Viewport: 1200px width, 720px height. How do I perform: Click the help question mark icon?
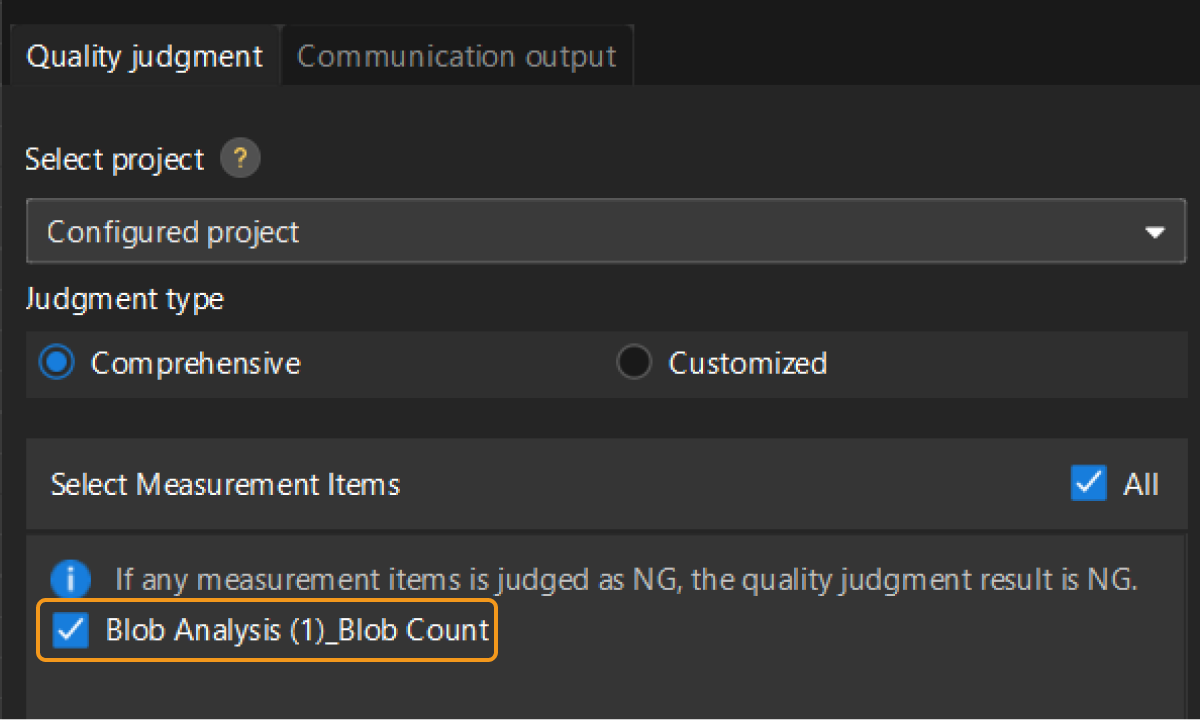tap(240, 159)
